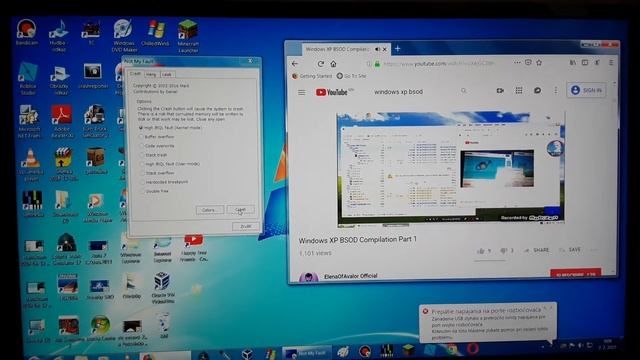Open Roblox Studio desktop shortcut
This screenshot has height=360, width=640.
coord(27,79)
